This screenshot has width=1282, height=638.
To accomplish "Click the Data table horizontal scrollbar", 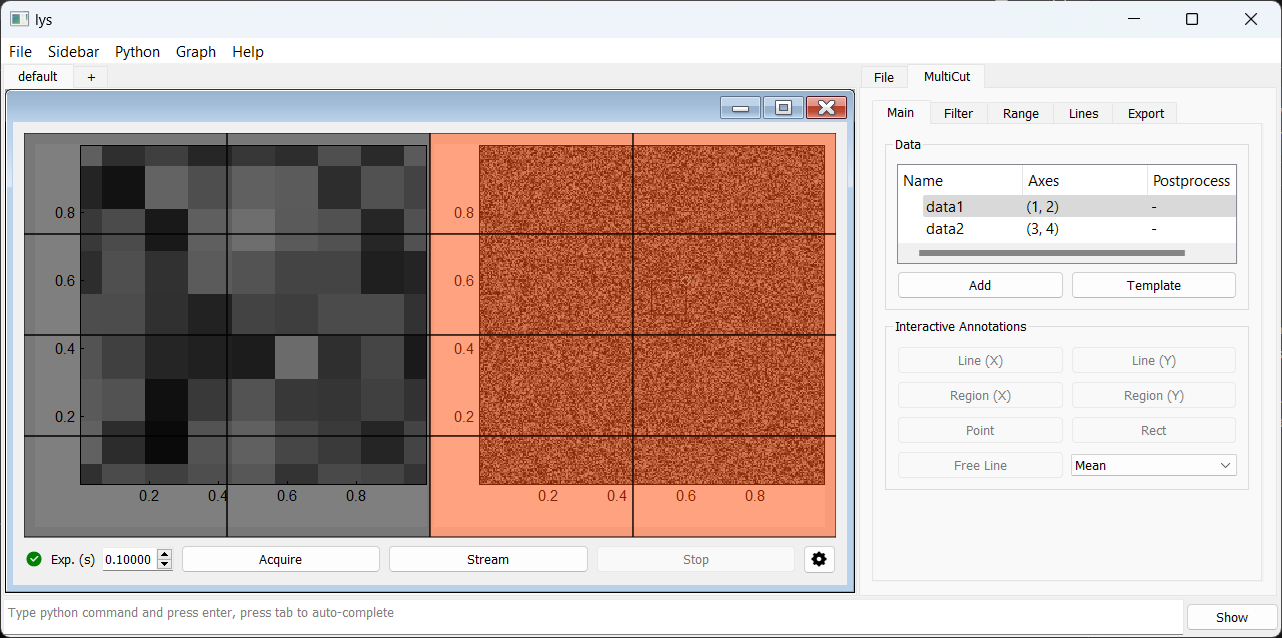I will point(1050,253).
